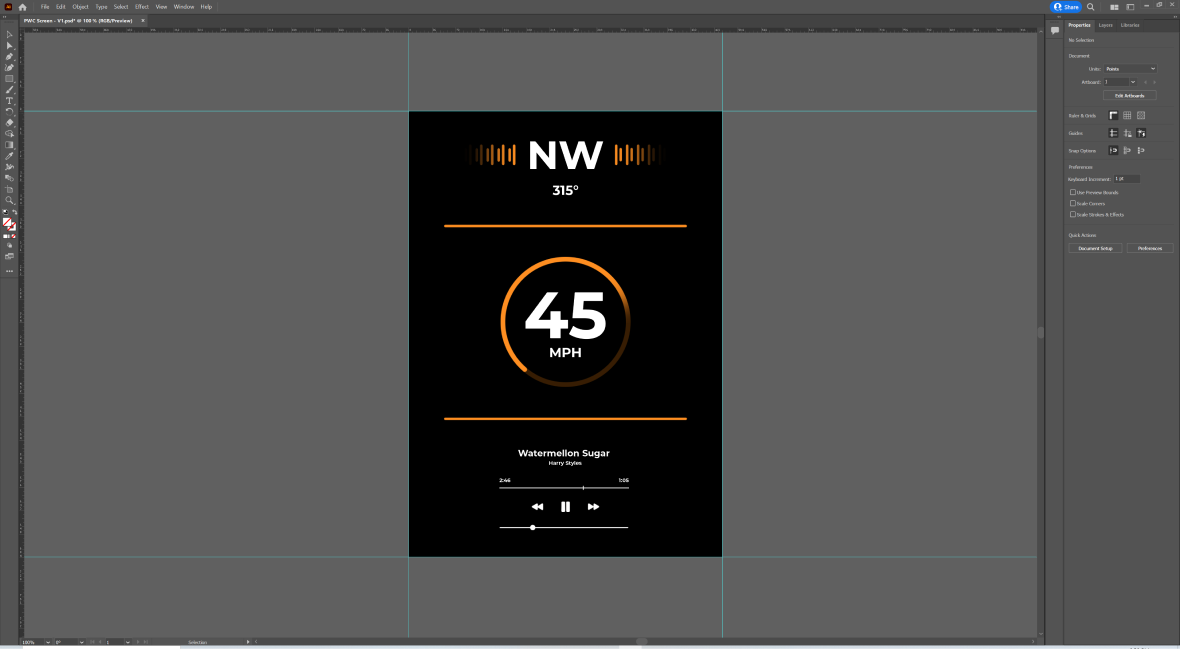Open the File menu
1180x649 pixels.
click(x=45, y=7)
